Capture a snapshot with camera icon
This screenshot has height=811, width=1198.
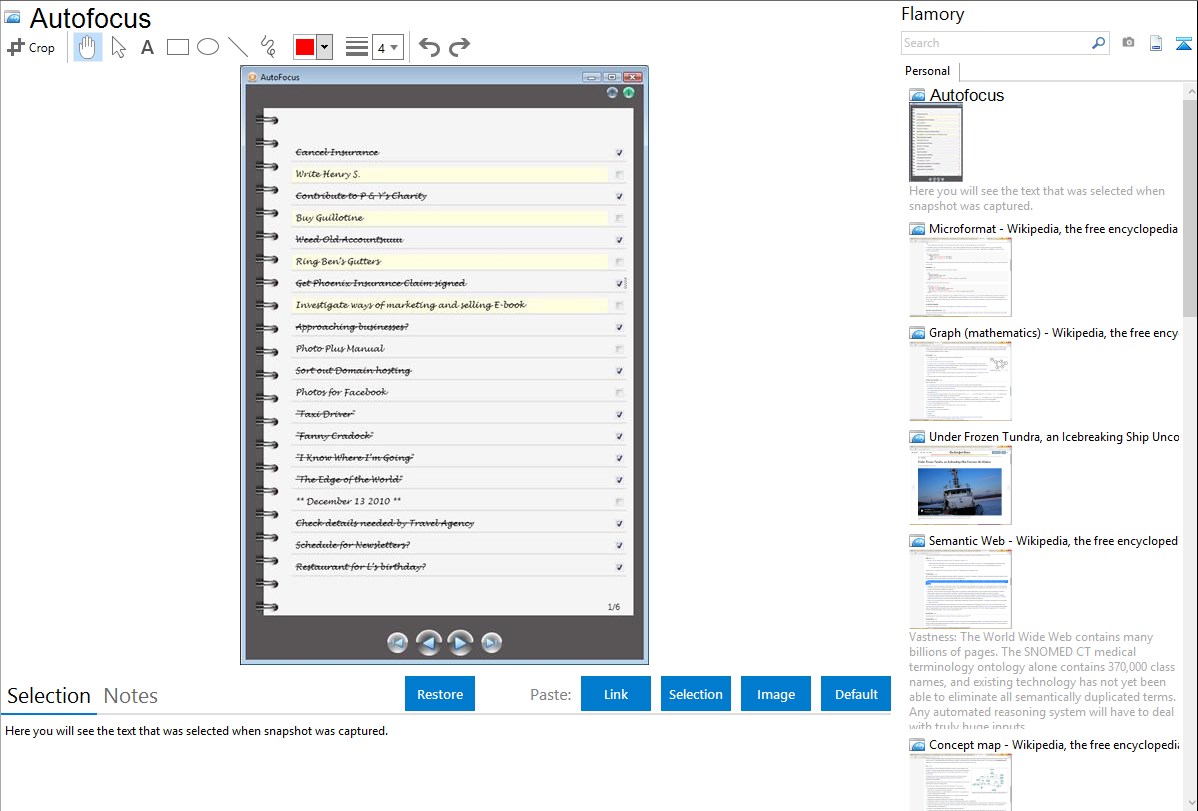(1128, 43)
